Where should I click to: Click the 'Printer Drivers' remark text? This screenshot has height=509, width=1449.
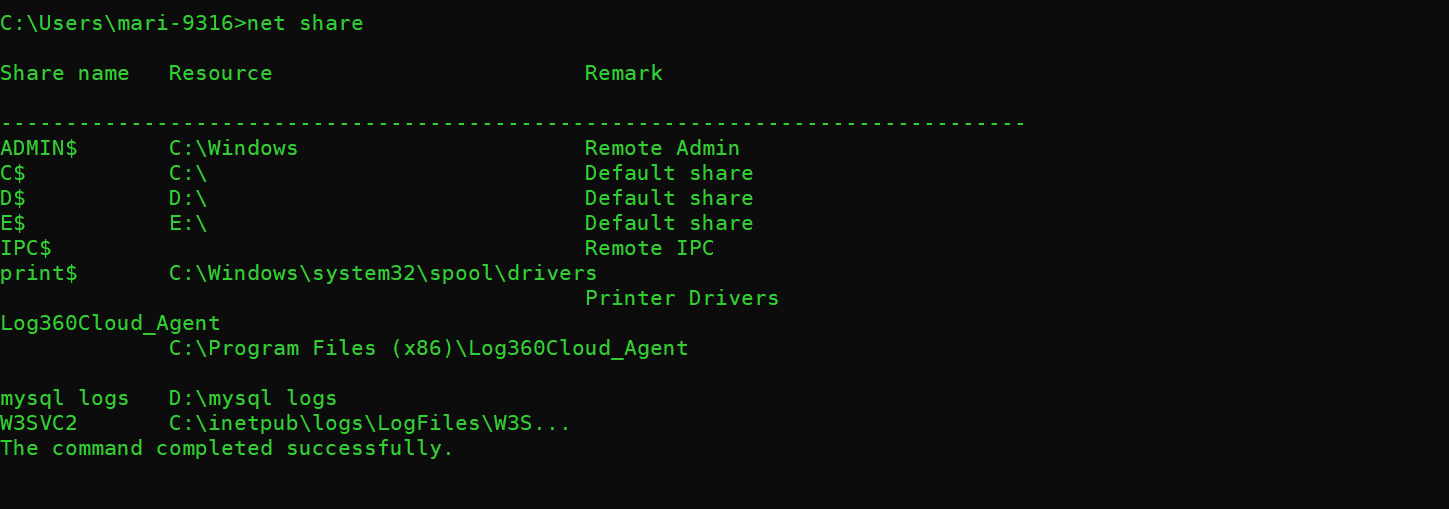(681, 298)
